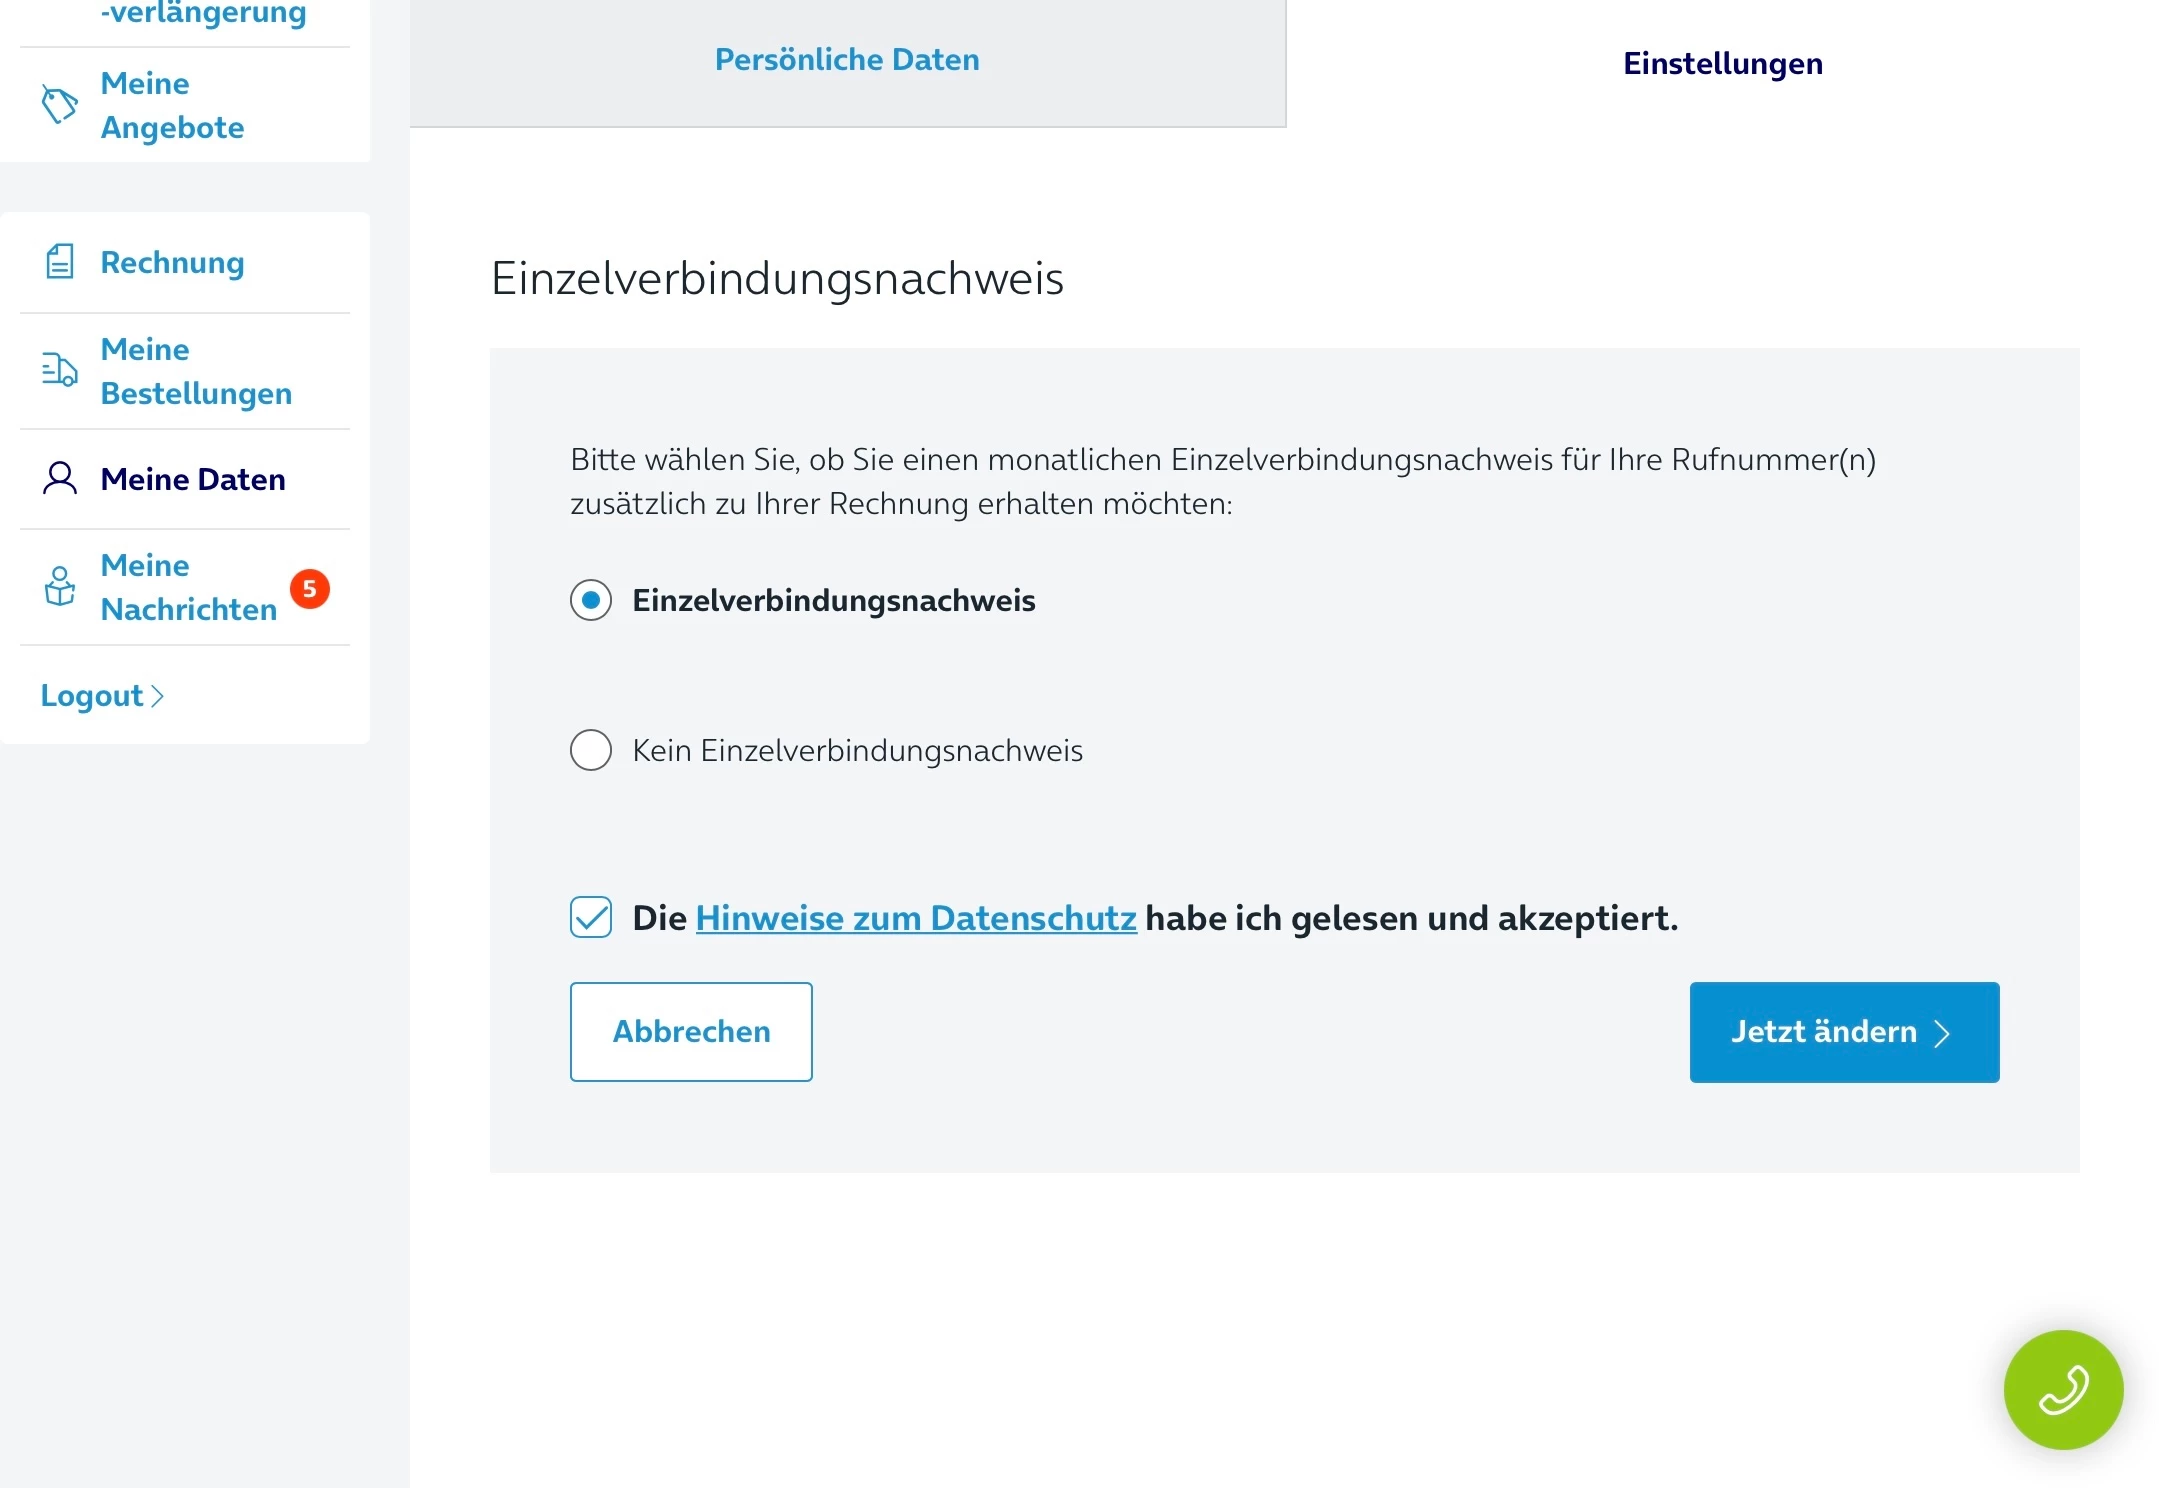Click the red notification badge showing 5
Screen dimensions: 2159x1488
coord(310,589)
